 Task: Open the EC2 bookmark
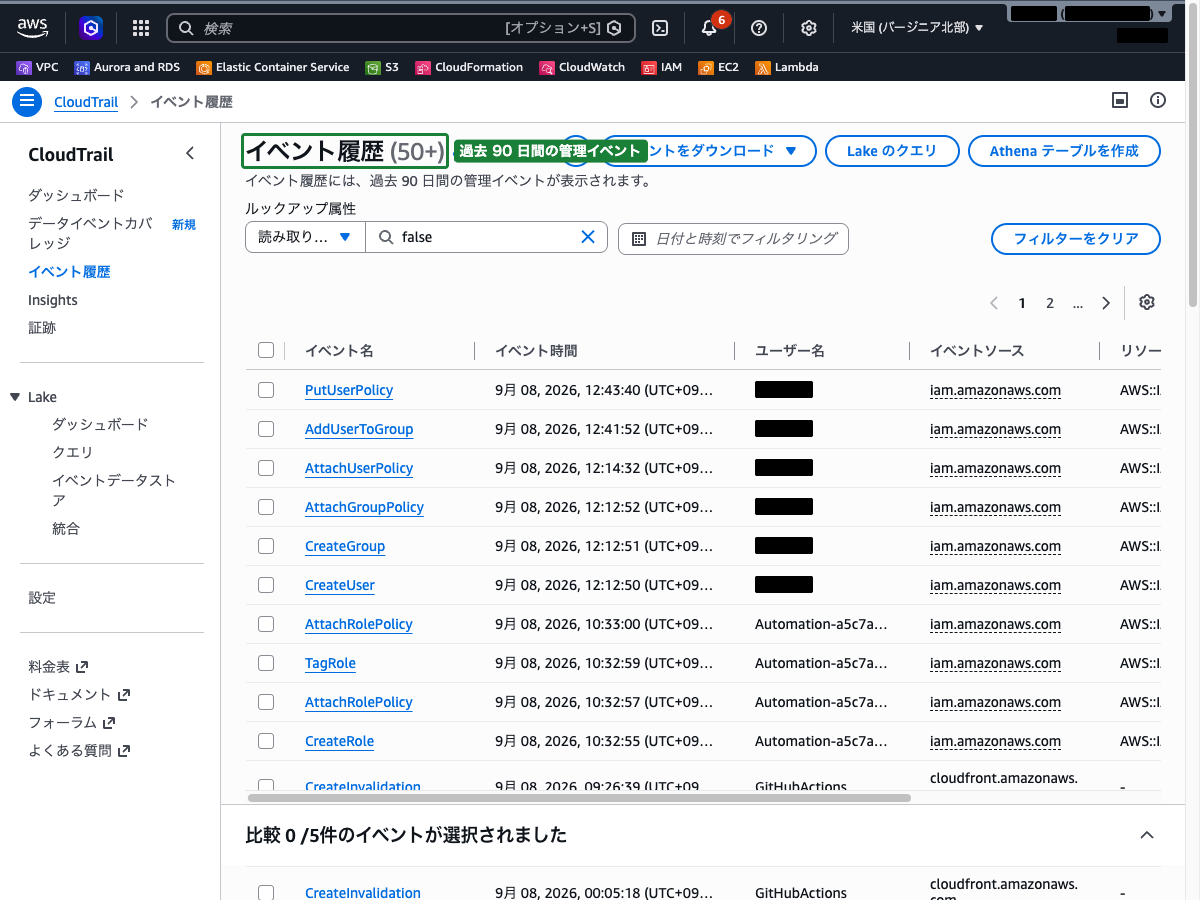coord(718,67)
